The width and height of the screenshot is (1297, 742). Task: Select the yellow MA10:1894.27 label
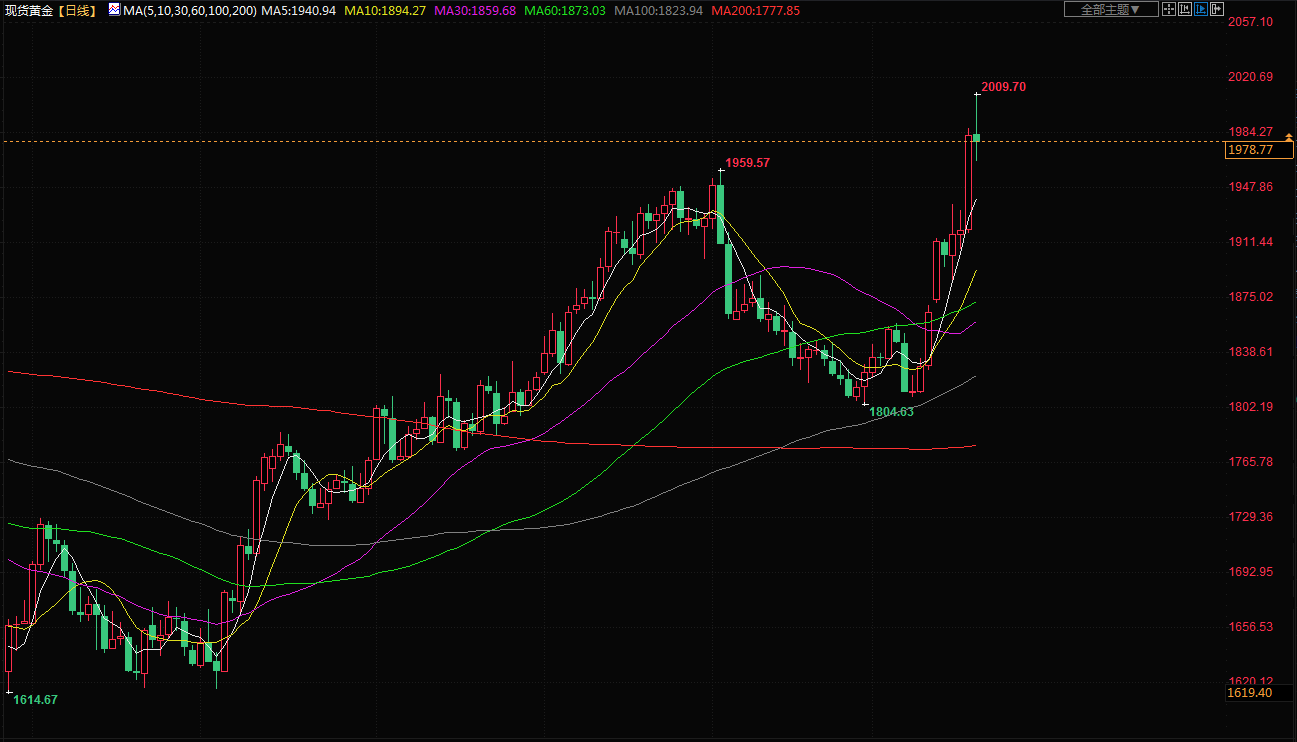pyautogui.click(x=386, y=10)
